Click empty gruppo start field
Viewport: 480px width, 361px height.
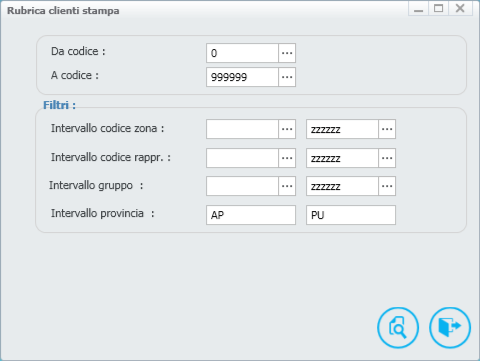click(x=242, y=186)
